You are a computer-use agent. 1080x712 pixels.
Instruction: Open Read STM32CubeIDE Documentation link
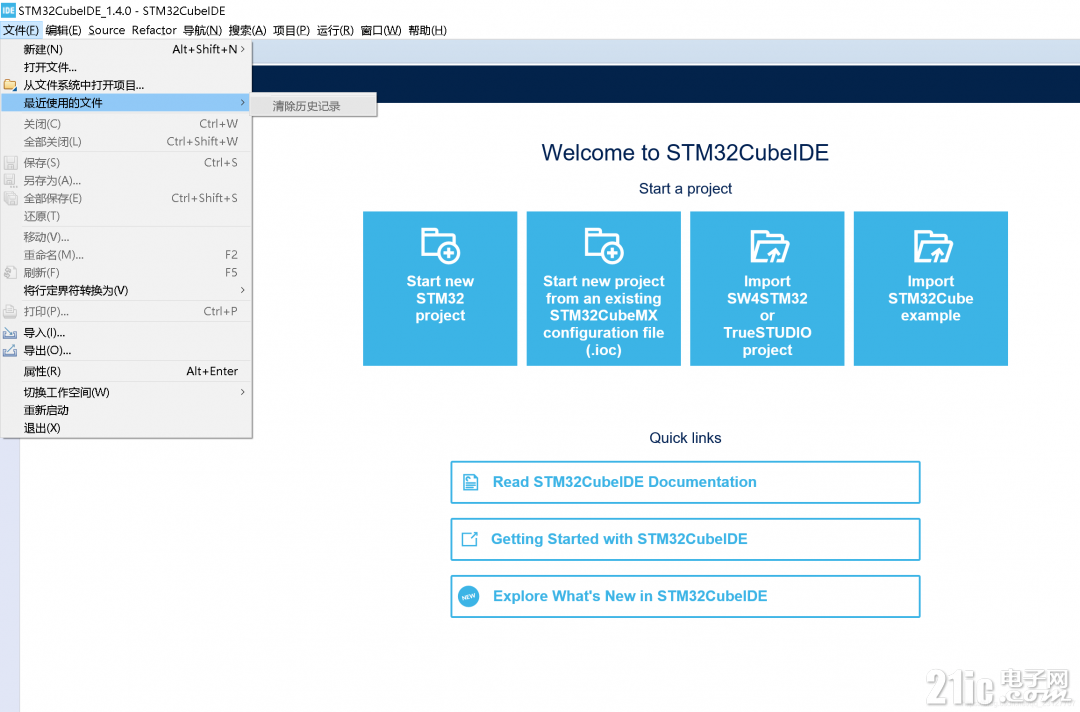(685, 482)
